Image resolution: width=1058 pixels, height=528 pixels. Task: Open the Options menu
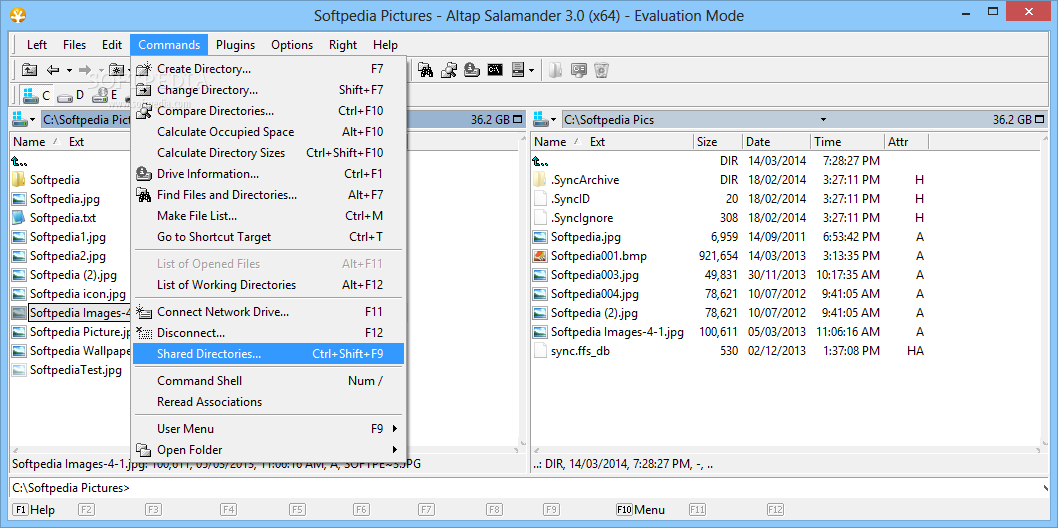292,45
